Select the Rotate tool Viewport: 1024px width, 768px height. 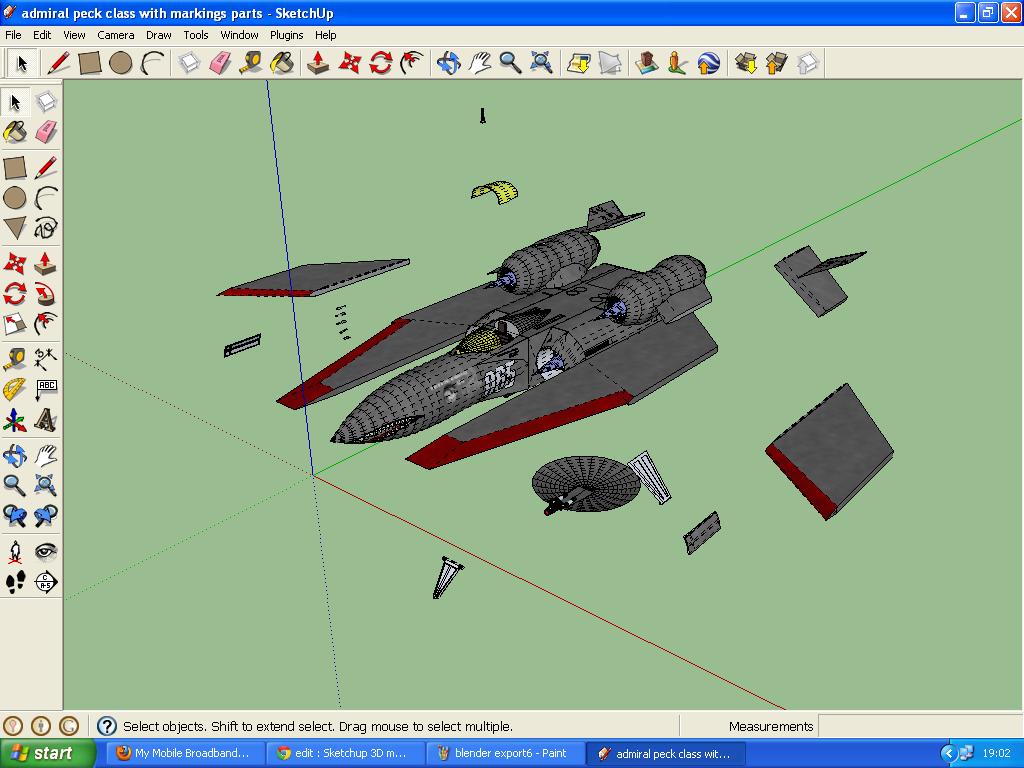15,291
